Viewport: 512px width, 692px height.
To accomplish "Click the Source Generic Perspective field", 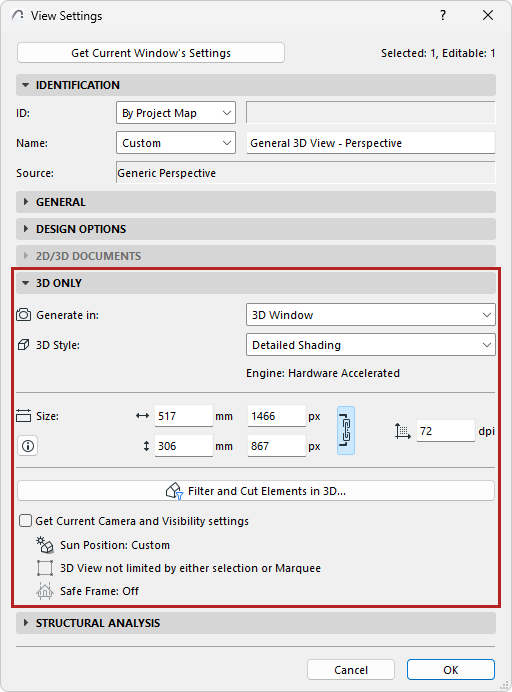I will point(305,173).
